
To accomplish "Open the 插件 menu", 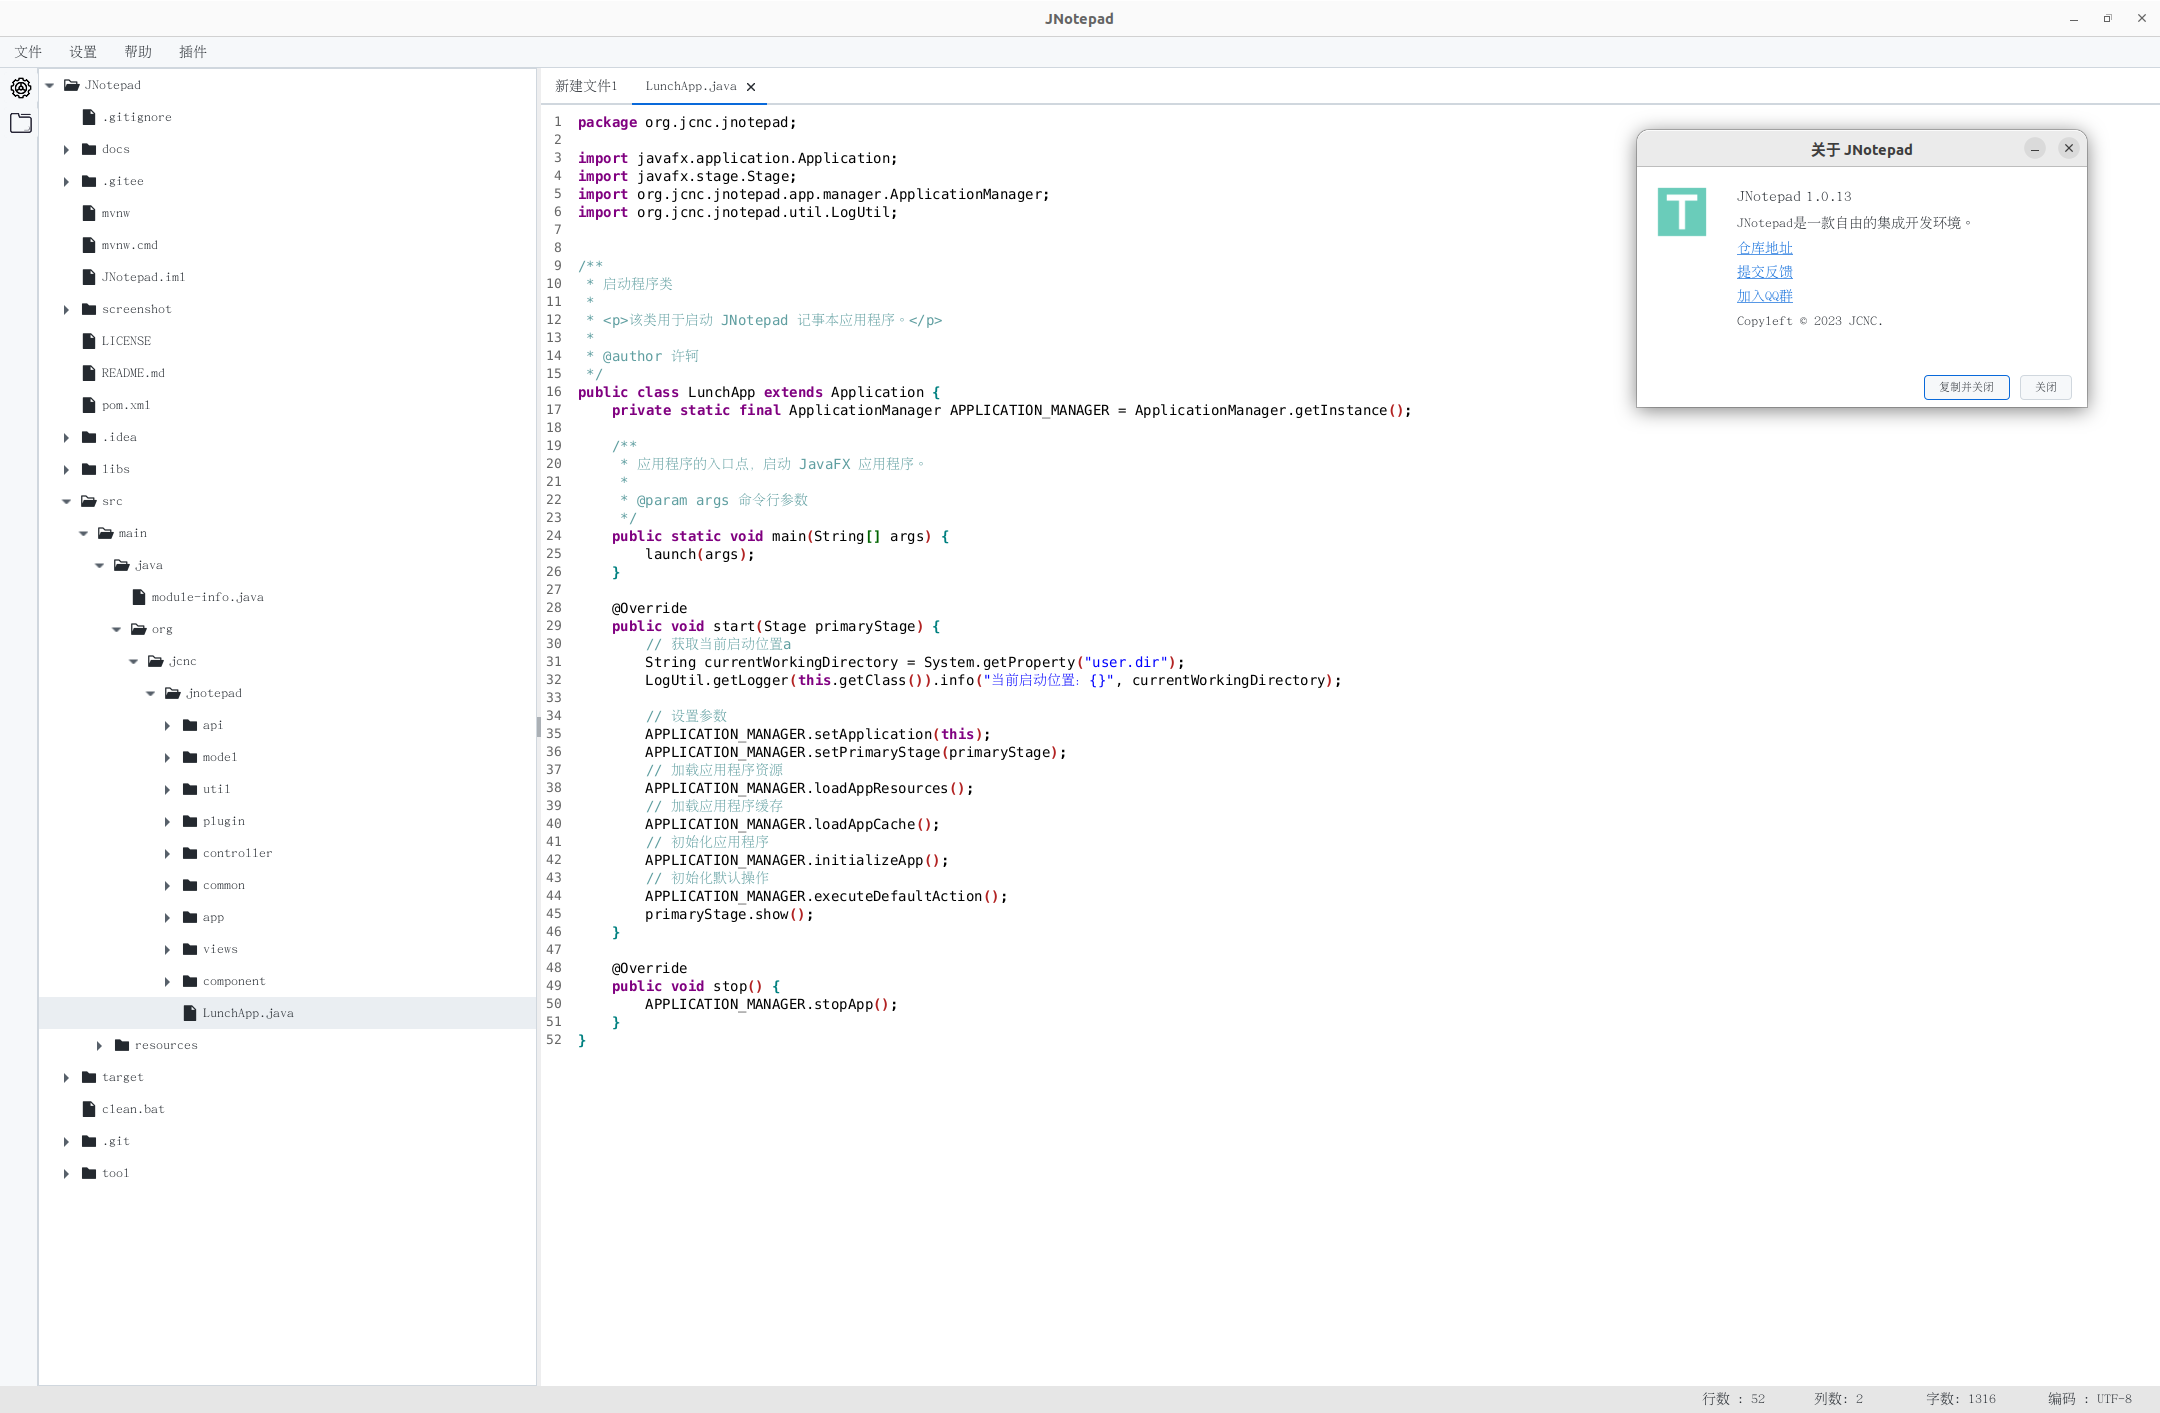I will point(192,52).
